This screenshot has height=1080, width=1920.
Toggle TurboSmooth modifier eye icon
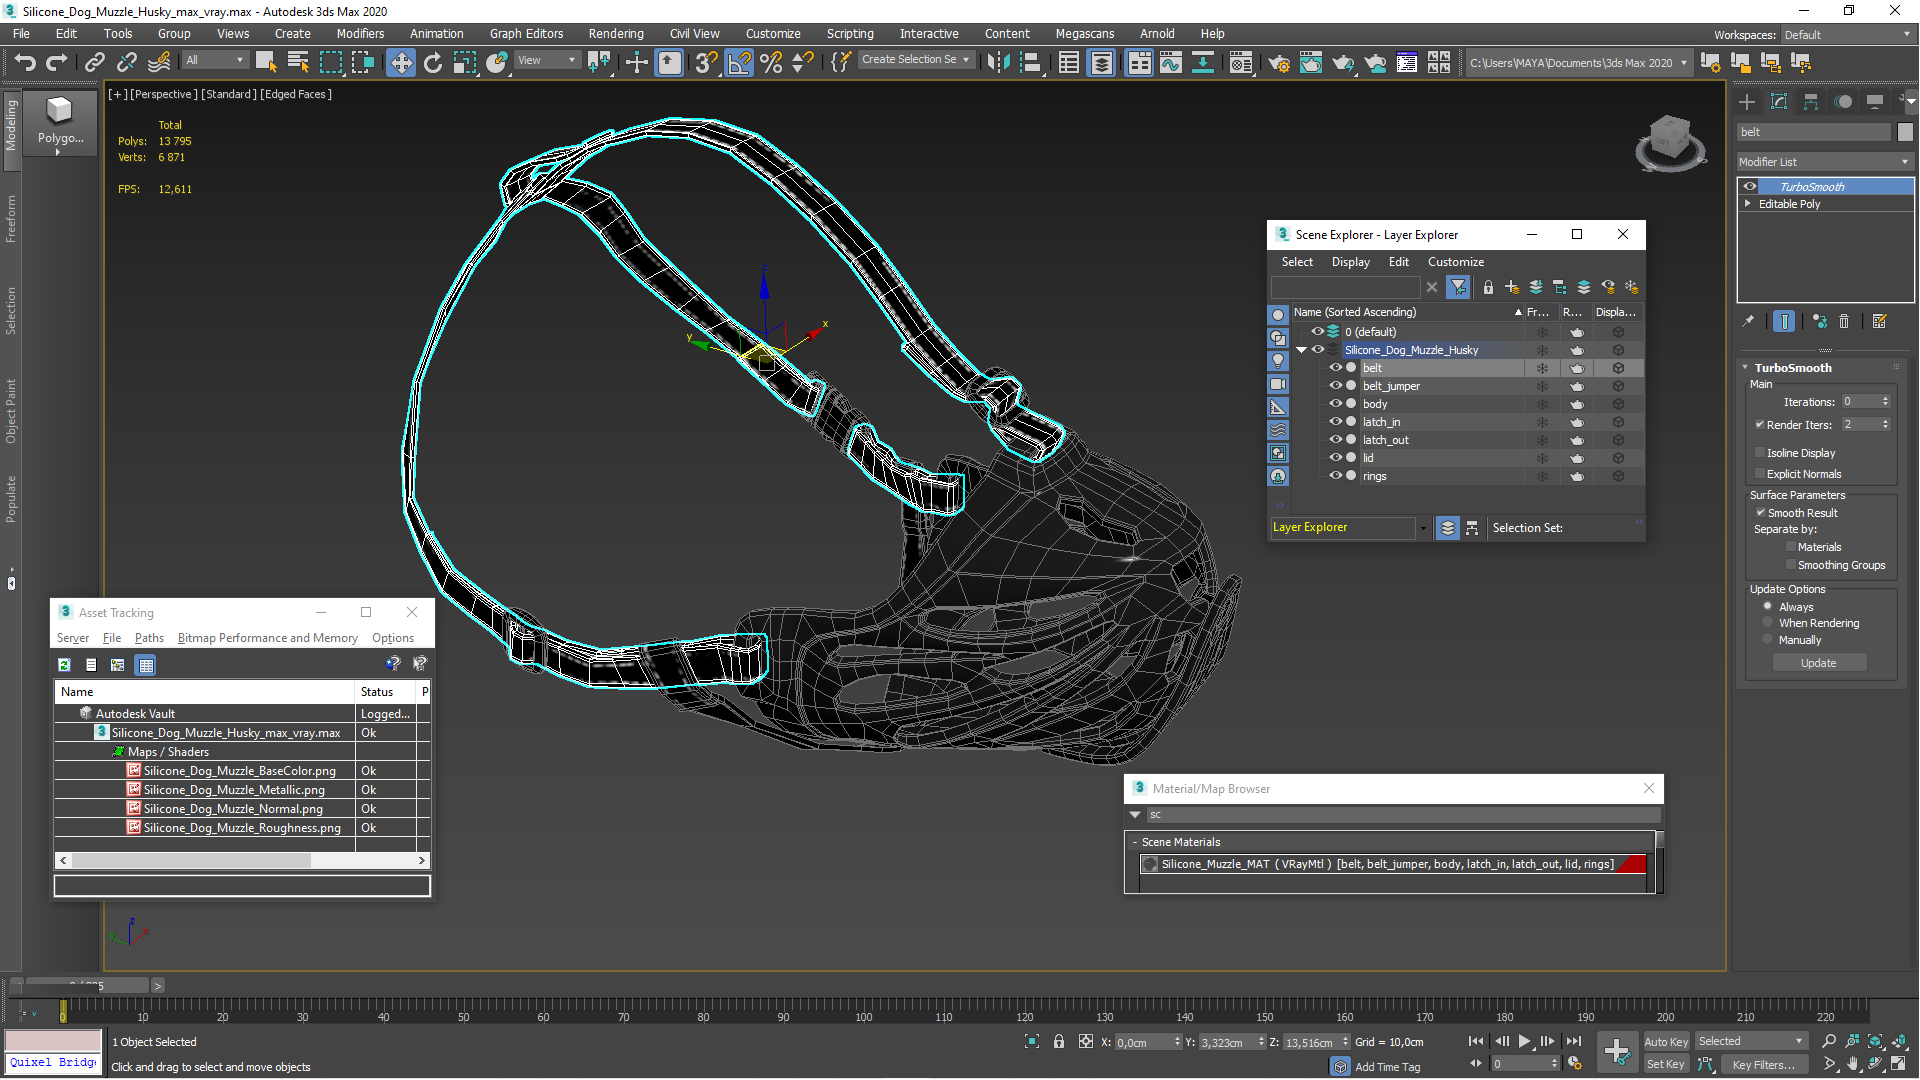click(x=1750, y=186)
